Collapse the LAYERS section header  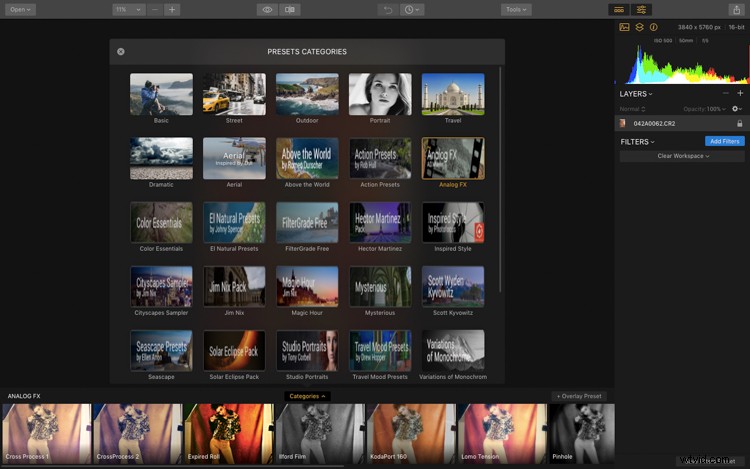[x=636, y=94]
